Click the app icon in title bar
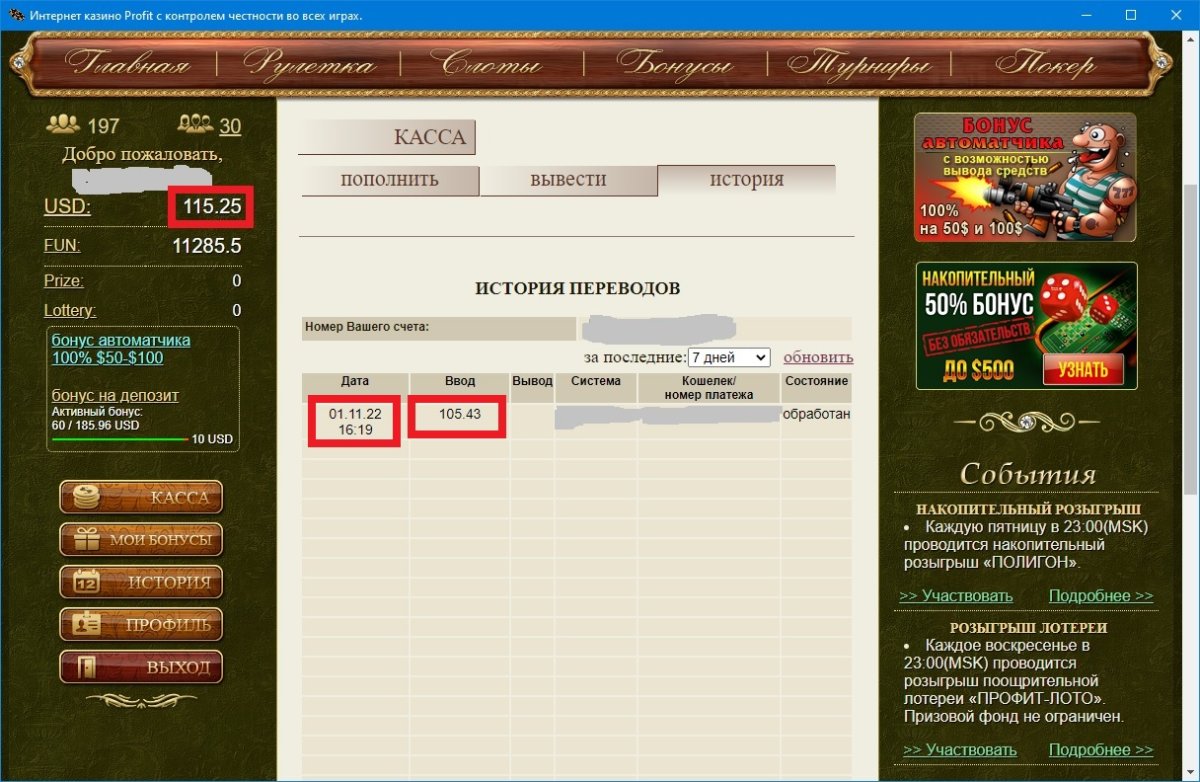1200x782 pixels. 16,15
